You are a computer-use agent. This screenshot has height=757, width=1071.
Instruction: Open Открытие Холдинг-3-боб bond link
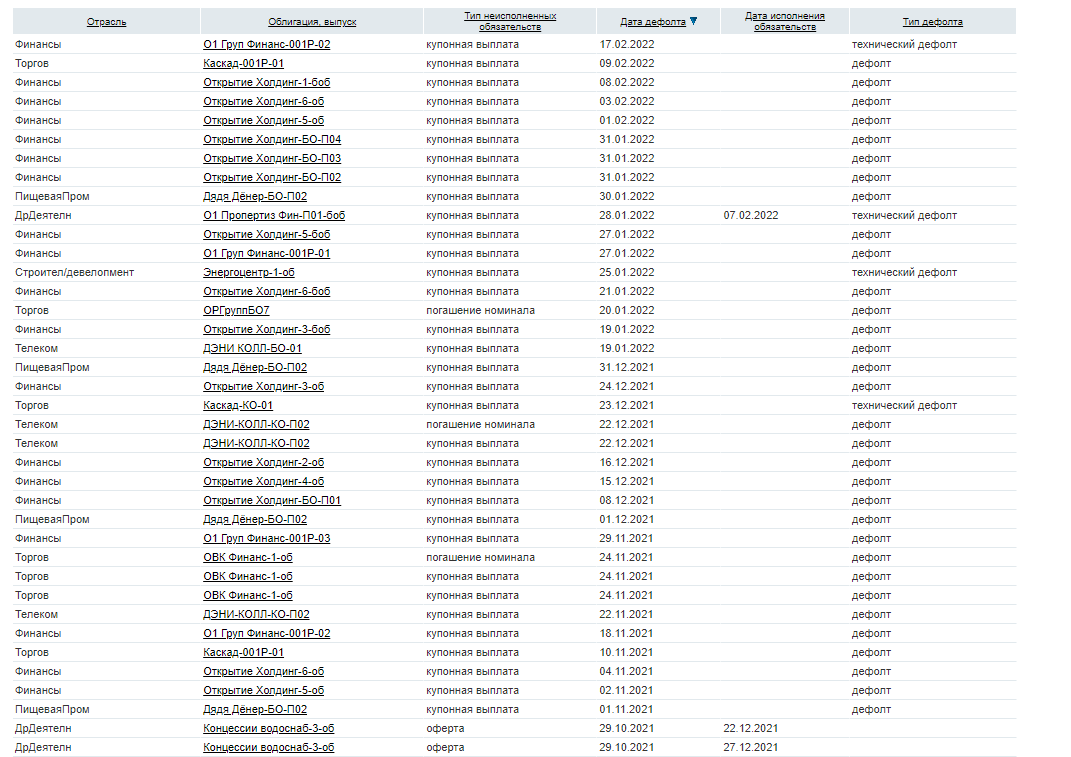click(x=266, y=330)
